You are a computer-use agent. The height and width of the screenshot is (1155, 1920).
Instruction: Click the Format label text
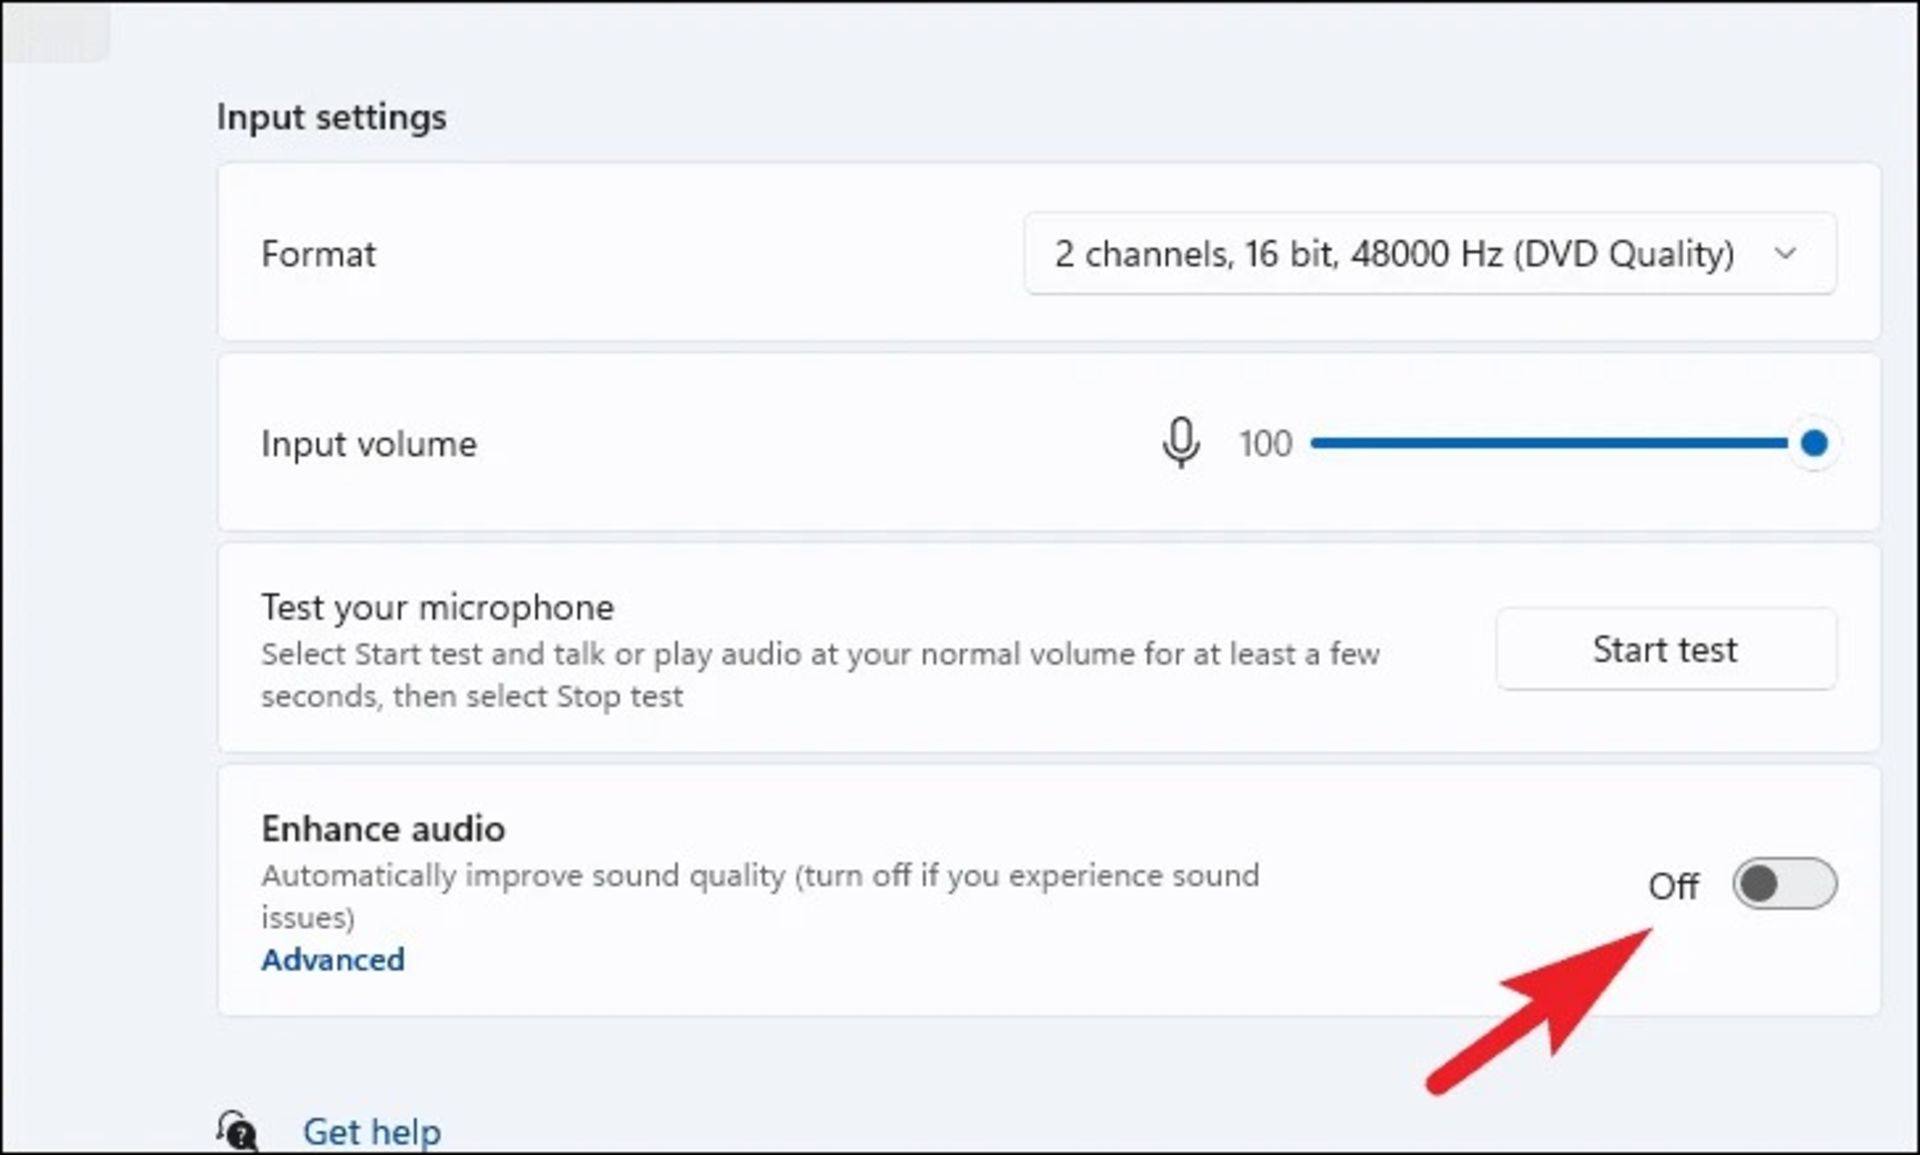click(318, 254)
